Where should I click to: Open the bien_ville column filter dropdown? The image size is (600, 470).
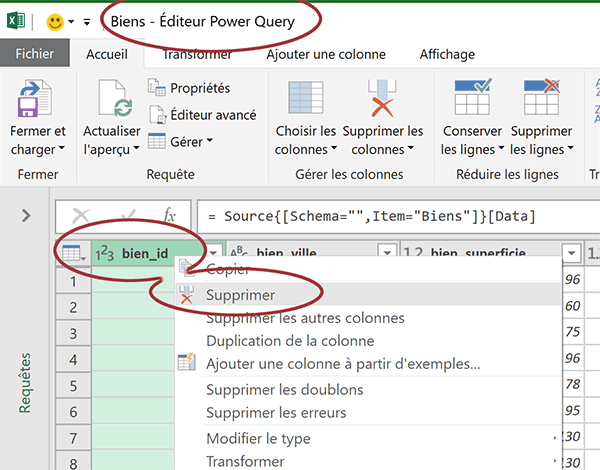pyautogui.click(x=387, y=252)
